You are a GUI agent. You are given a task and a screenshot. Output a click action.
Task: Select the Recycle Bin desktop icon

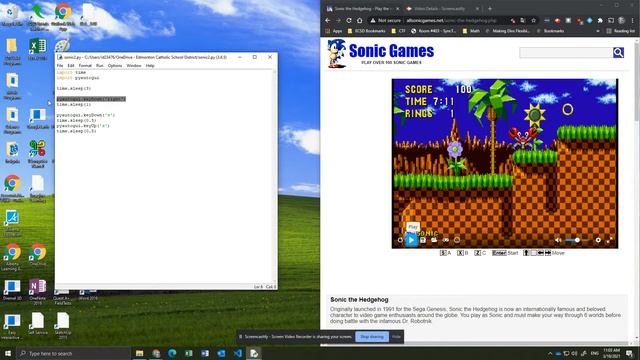coord(11,16)
